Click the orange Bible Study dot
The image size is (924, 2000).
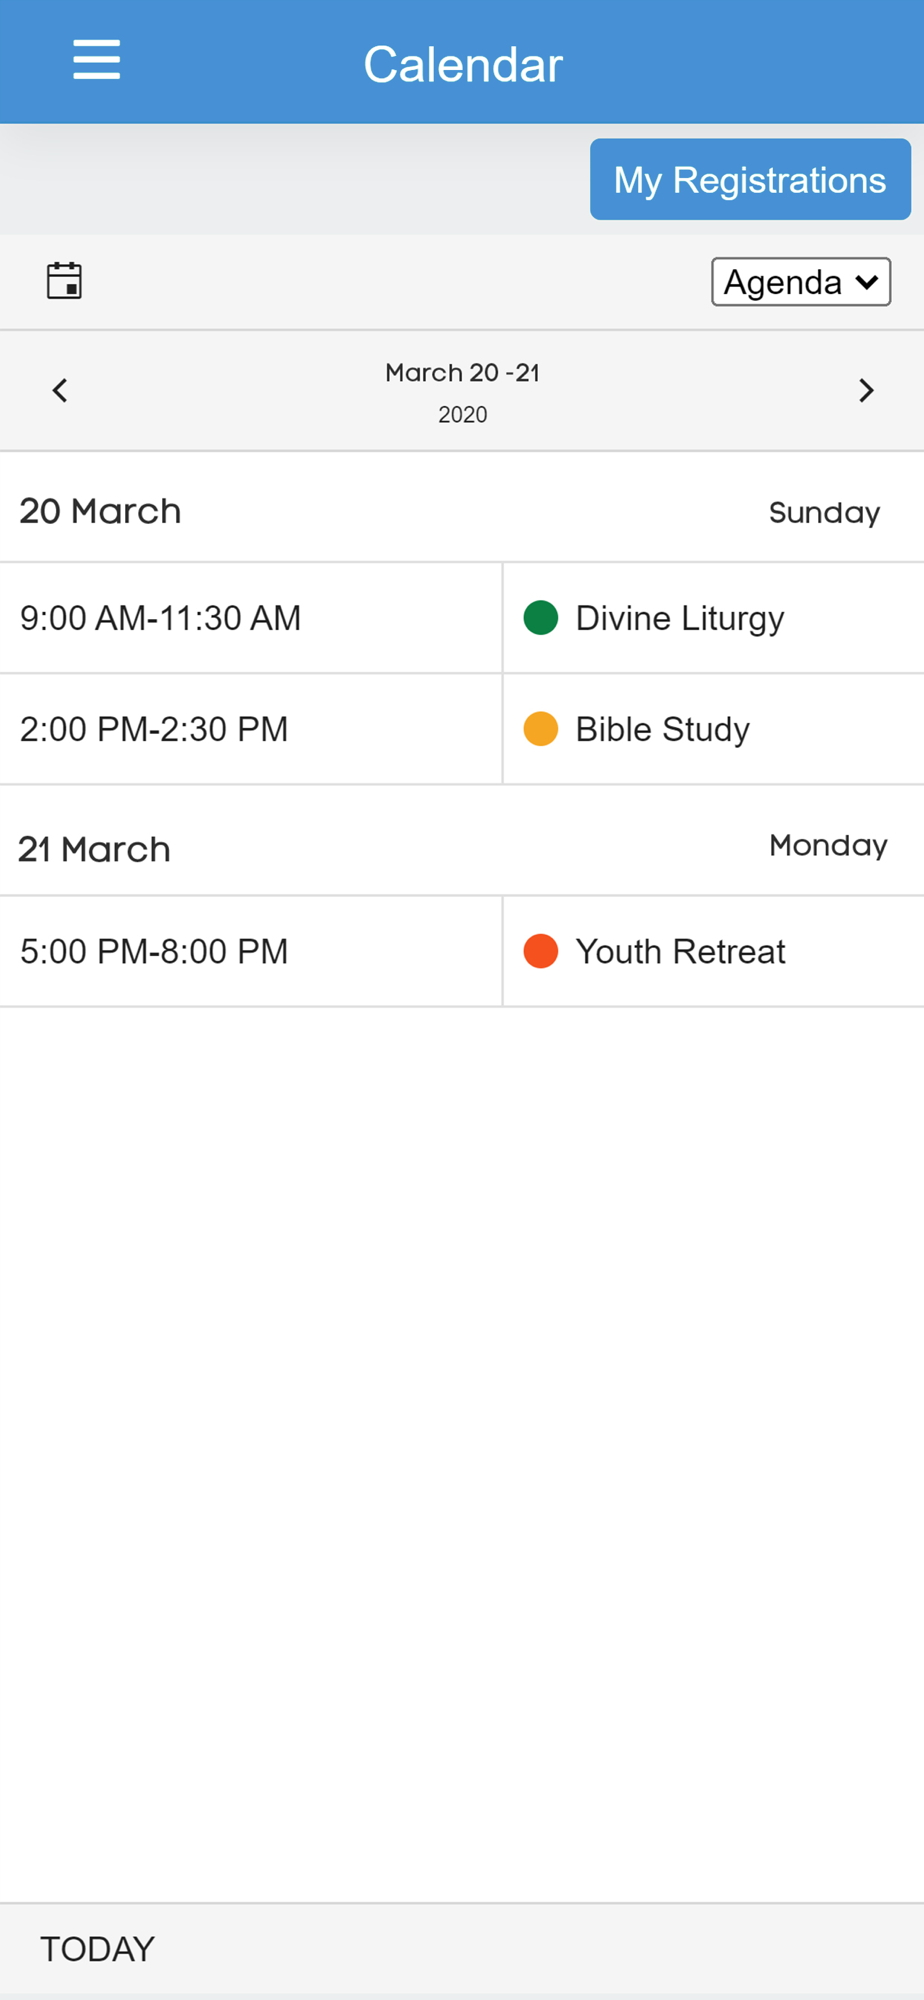(540, 729)
